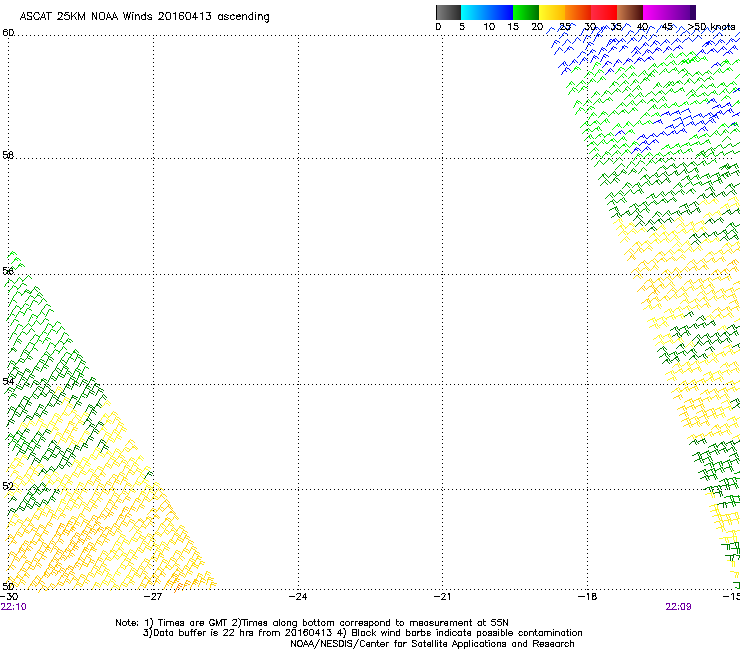Pick the yellow 20-25 knots legend segment
The height and width of the screenshot is (650, 740).
click(x=552, y=12)
